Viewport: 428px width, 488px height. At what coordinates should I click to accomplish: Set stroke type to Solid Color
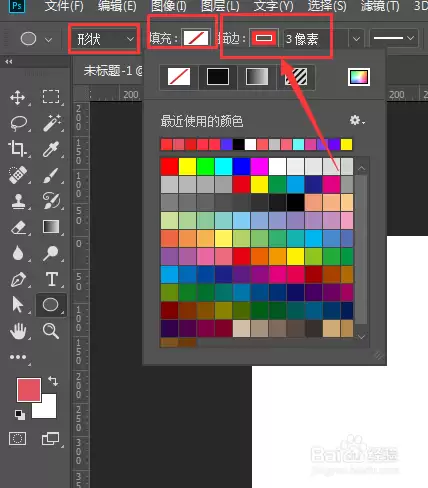[x=218, y=77]
